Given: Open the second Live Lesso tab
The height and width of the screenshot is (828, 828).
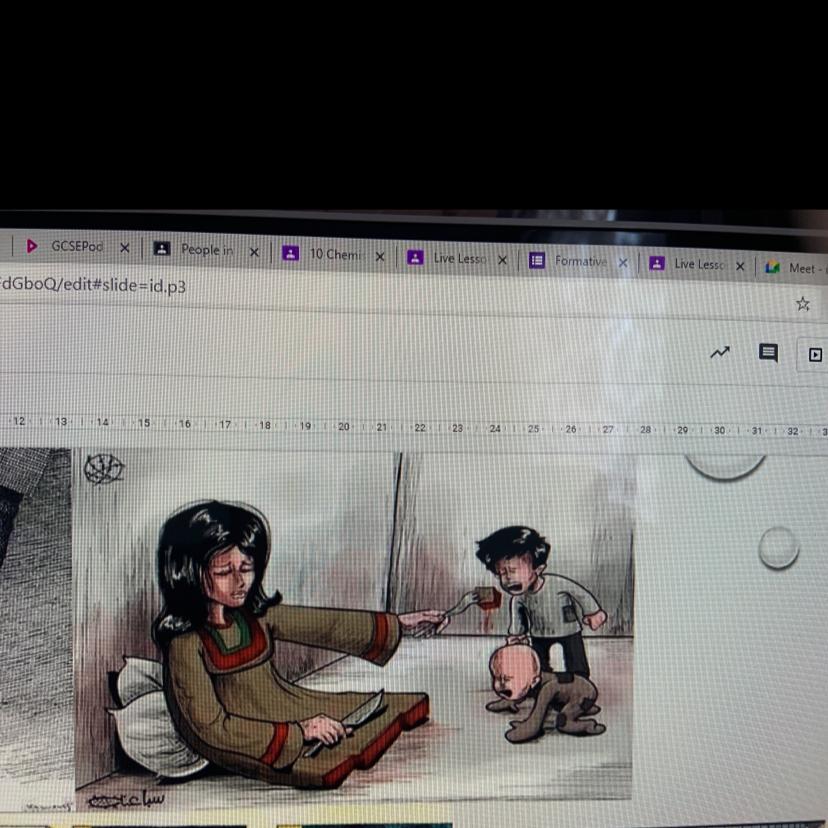Looking at the screenshot, I should tap(699, 264).
